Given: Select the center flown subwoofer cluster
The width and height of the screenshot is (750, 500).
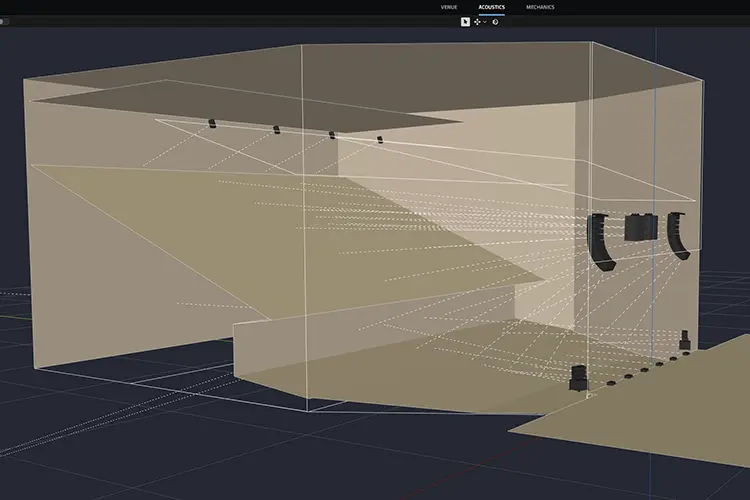Looking at the screenshot, I should 641,227.
